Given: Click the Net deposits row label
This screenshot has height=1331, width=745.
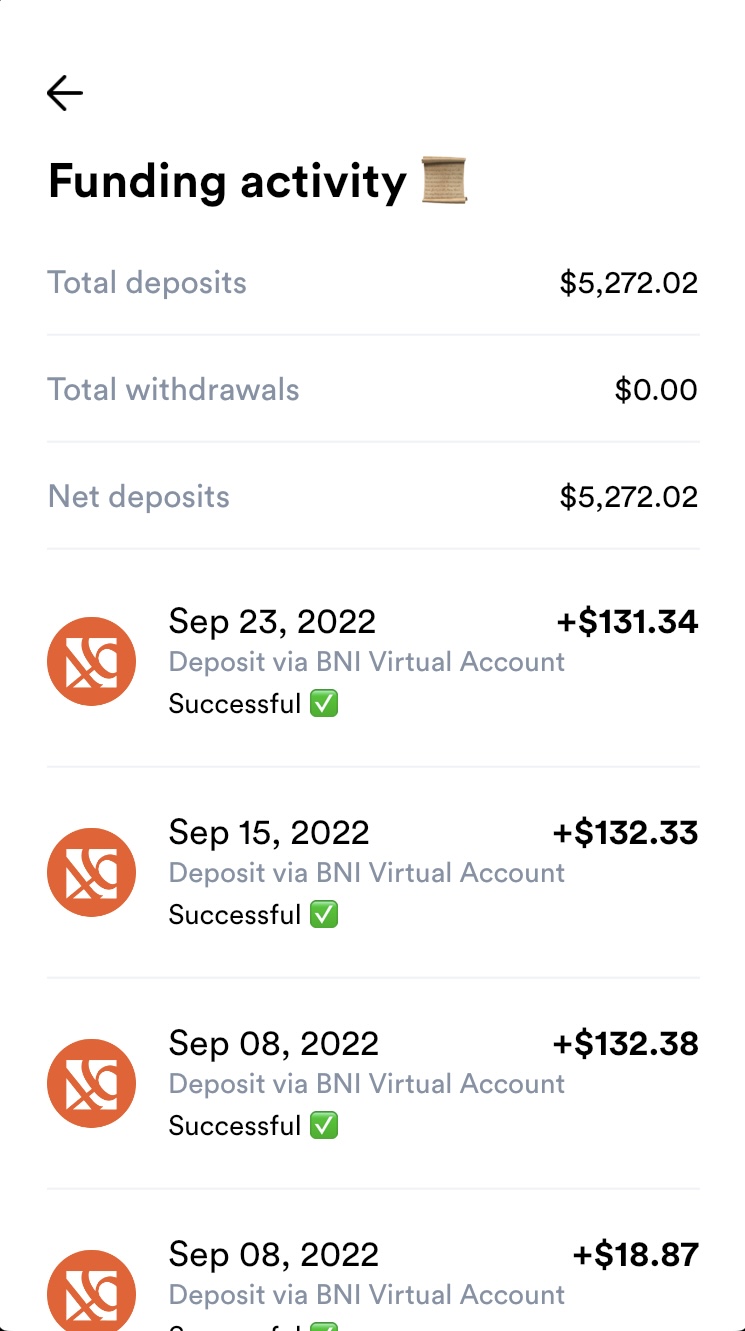Looking at the screenshot, I should coord(139,497).
